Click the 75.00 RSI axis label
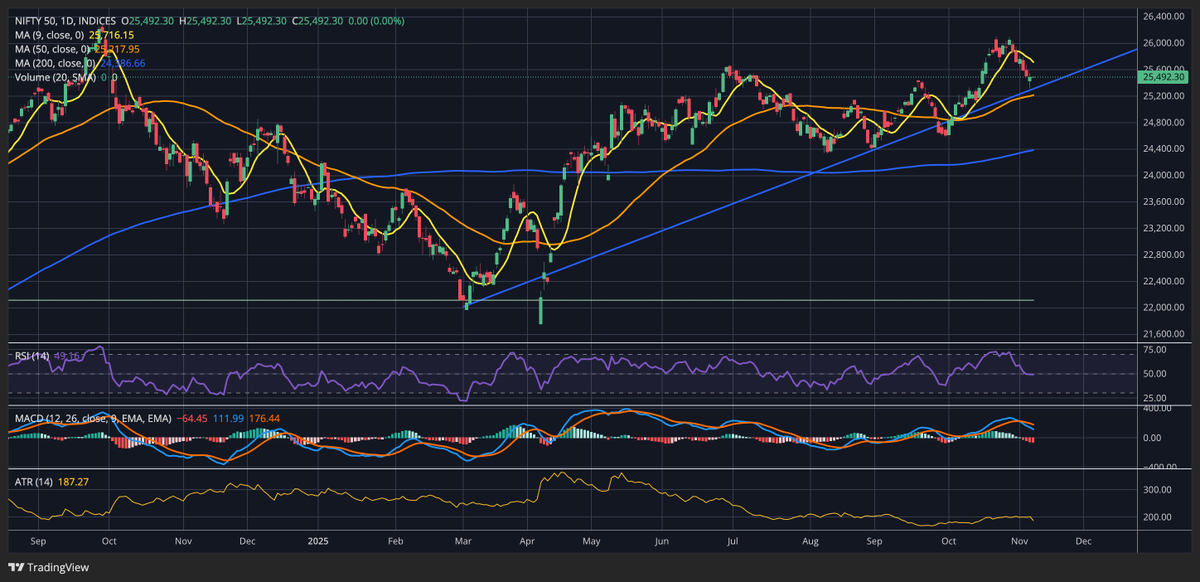This screenshot has height=582, width=1200. point(1155,351)
